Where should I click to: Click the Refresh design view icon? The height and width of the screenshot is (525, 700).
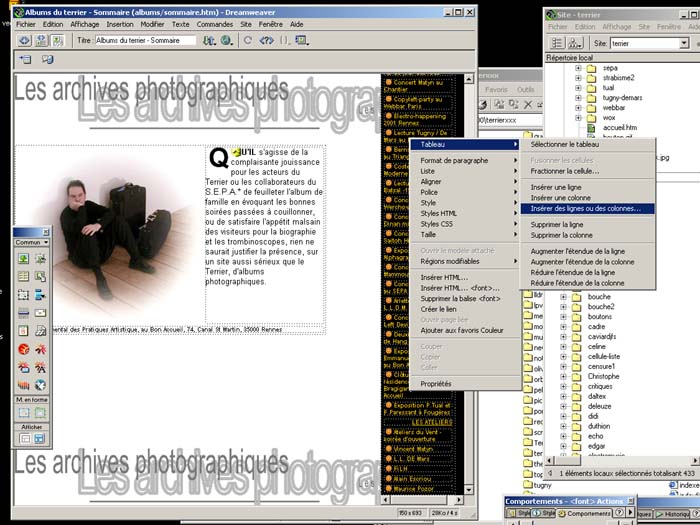pyautogui.click(x=248, y=41)
